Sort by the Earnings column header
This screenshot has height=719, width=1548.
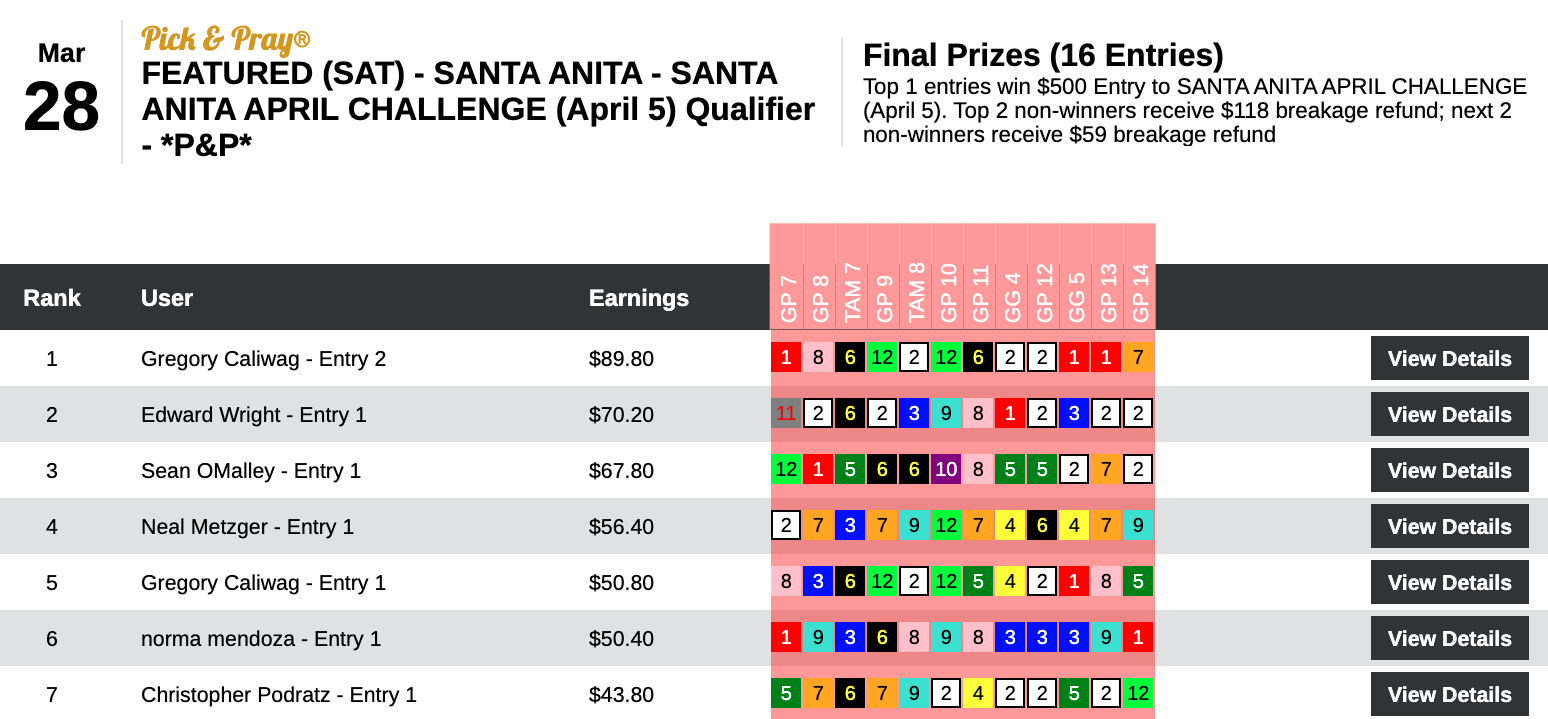click(638, 297)
